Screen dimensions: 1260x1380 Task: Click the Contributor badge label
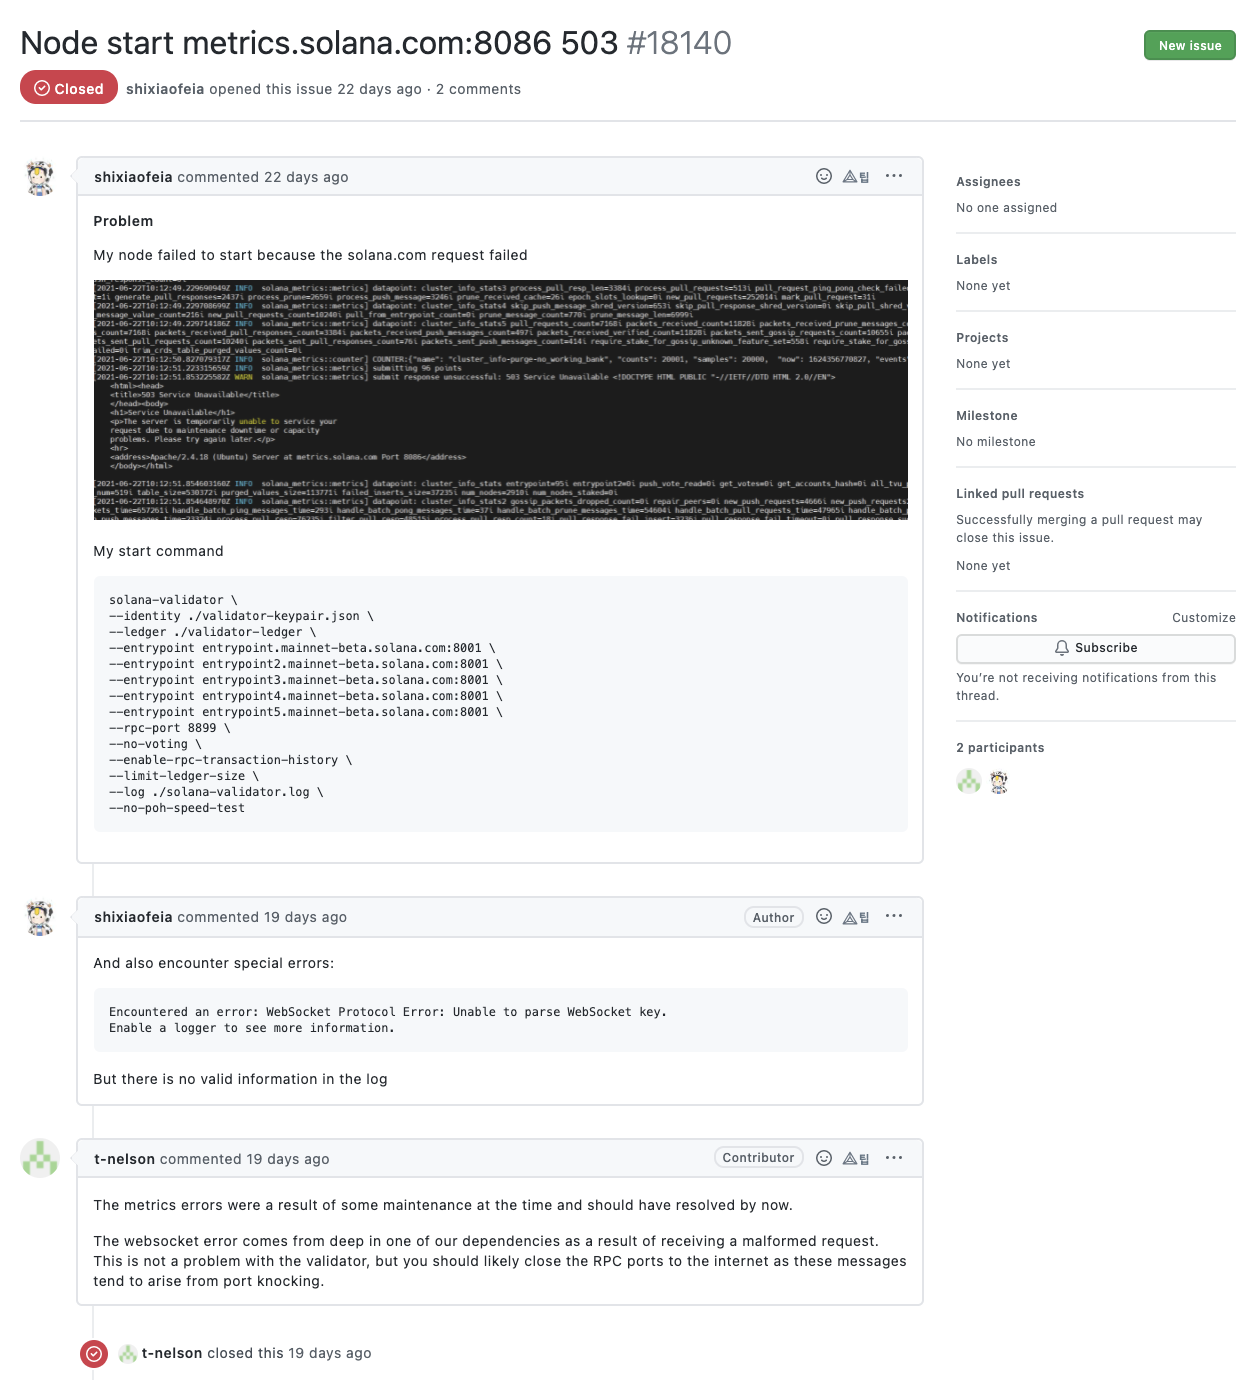pyautogui.click(x=758, y=1157)
